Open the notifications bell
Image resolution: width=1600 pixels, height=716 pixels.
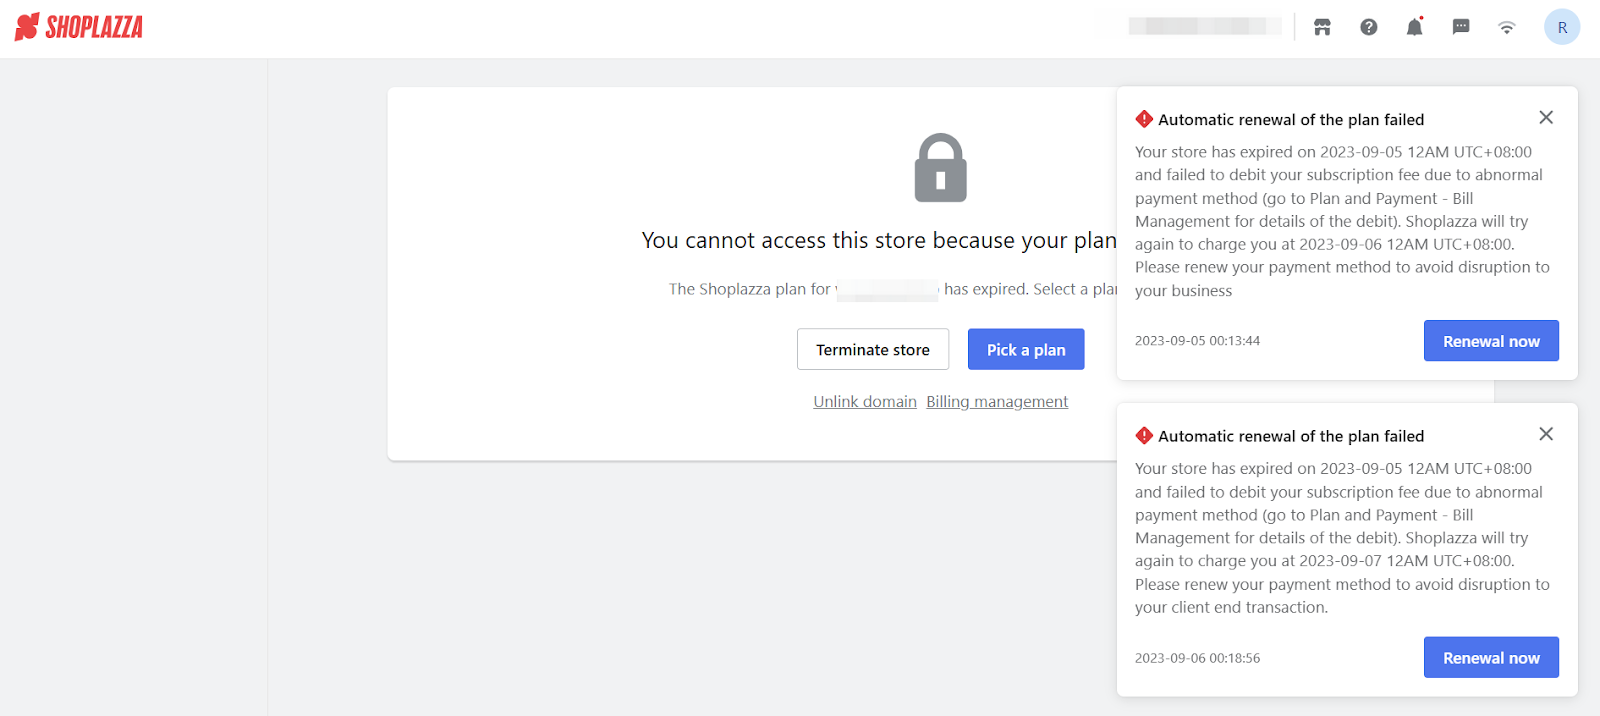[x=1415, y=27]
